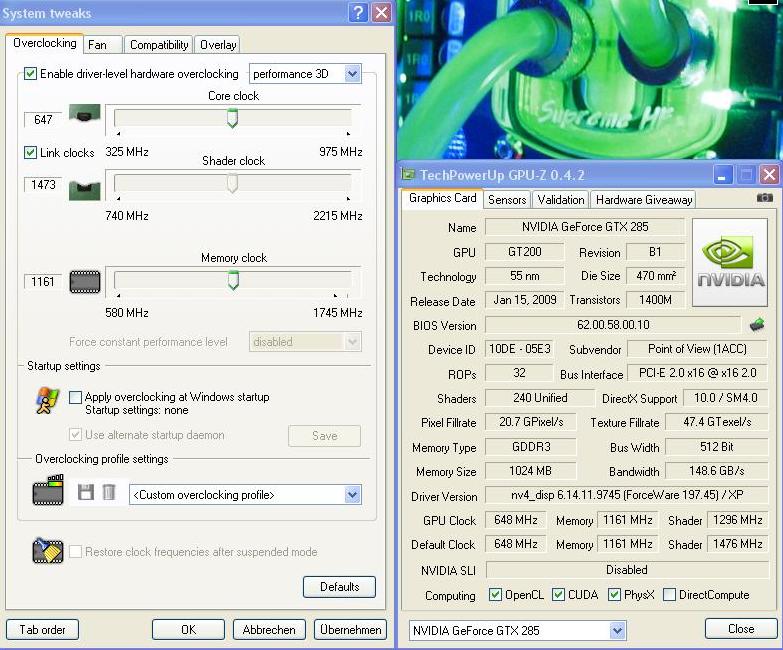The image size is (783, 650).
Task: Toggle the CUDA checkbox in GPU-Z
Action: pos(558,595)
